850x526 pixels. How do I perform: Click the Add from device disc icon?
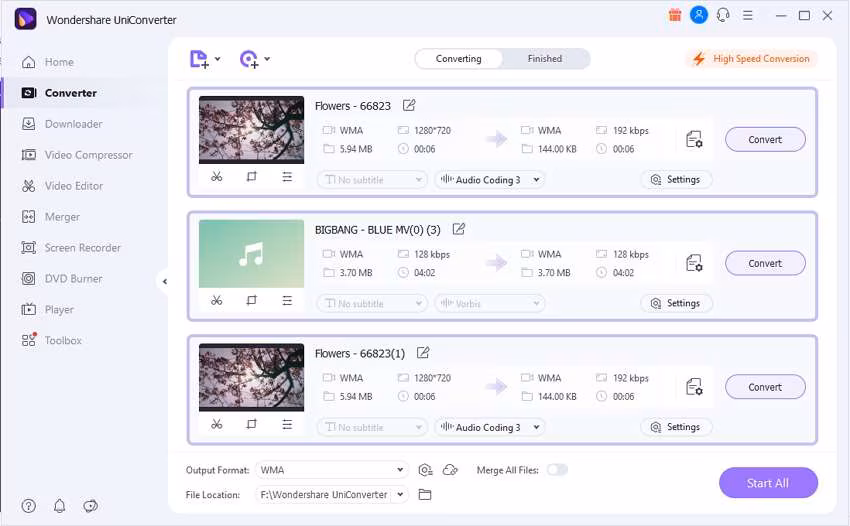249,59
